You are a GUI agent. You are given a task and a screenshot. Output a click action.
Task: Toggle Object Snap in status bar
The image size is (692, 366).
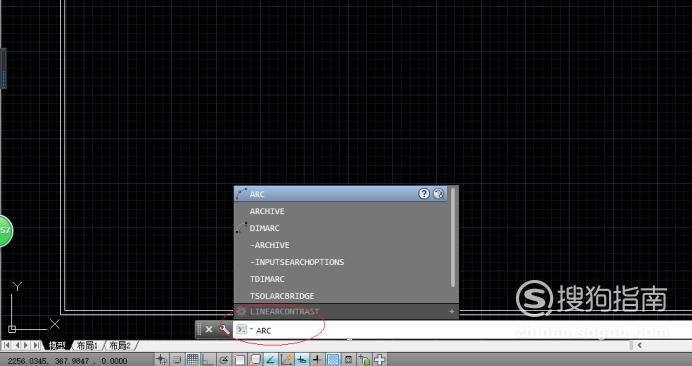(240, 359)
